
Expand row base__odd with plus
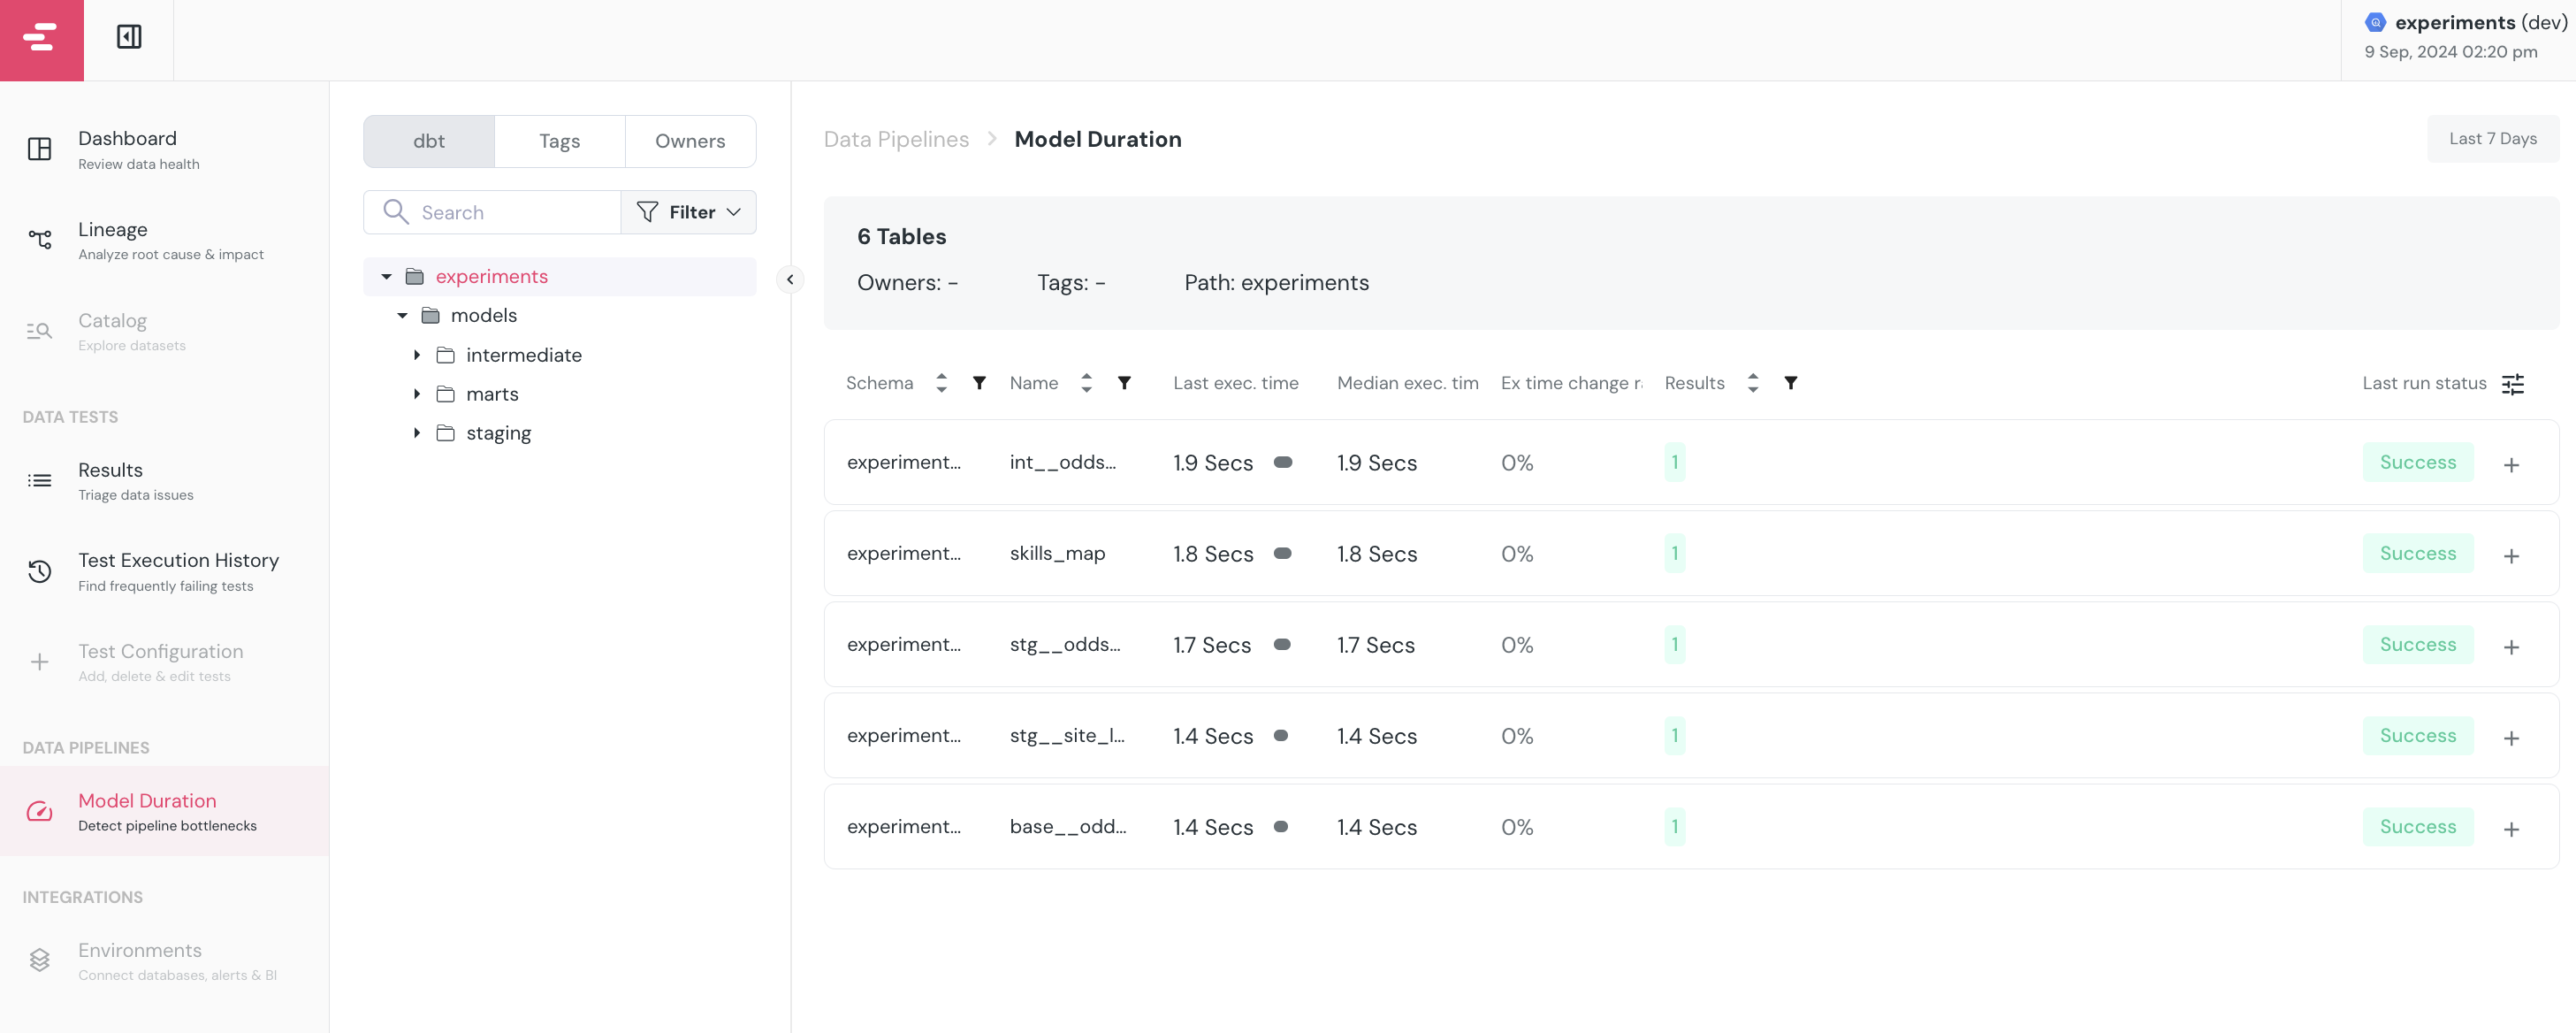(2511, 829)
